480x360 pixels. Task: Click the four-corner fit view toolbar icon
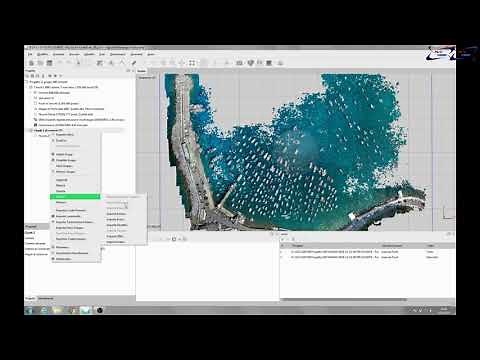pyautogui.click(x=192, y=63)
